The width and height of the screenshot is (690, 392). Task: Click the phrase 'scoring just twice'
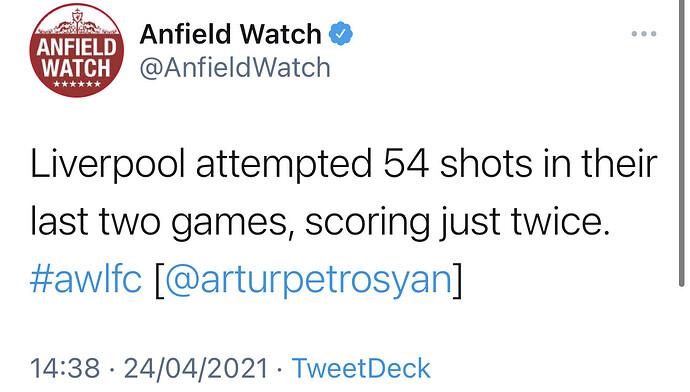tap(457, 223)
